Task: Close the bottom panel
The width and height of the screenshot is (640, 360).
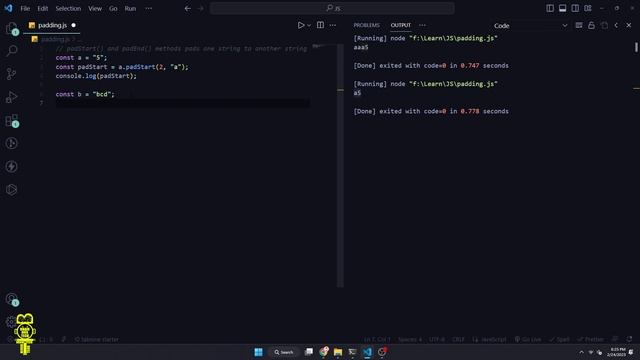Action: pyautogui.click(x=629, y=25)
